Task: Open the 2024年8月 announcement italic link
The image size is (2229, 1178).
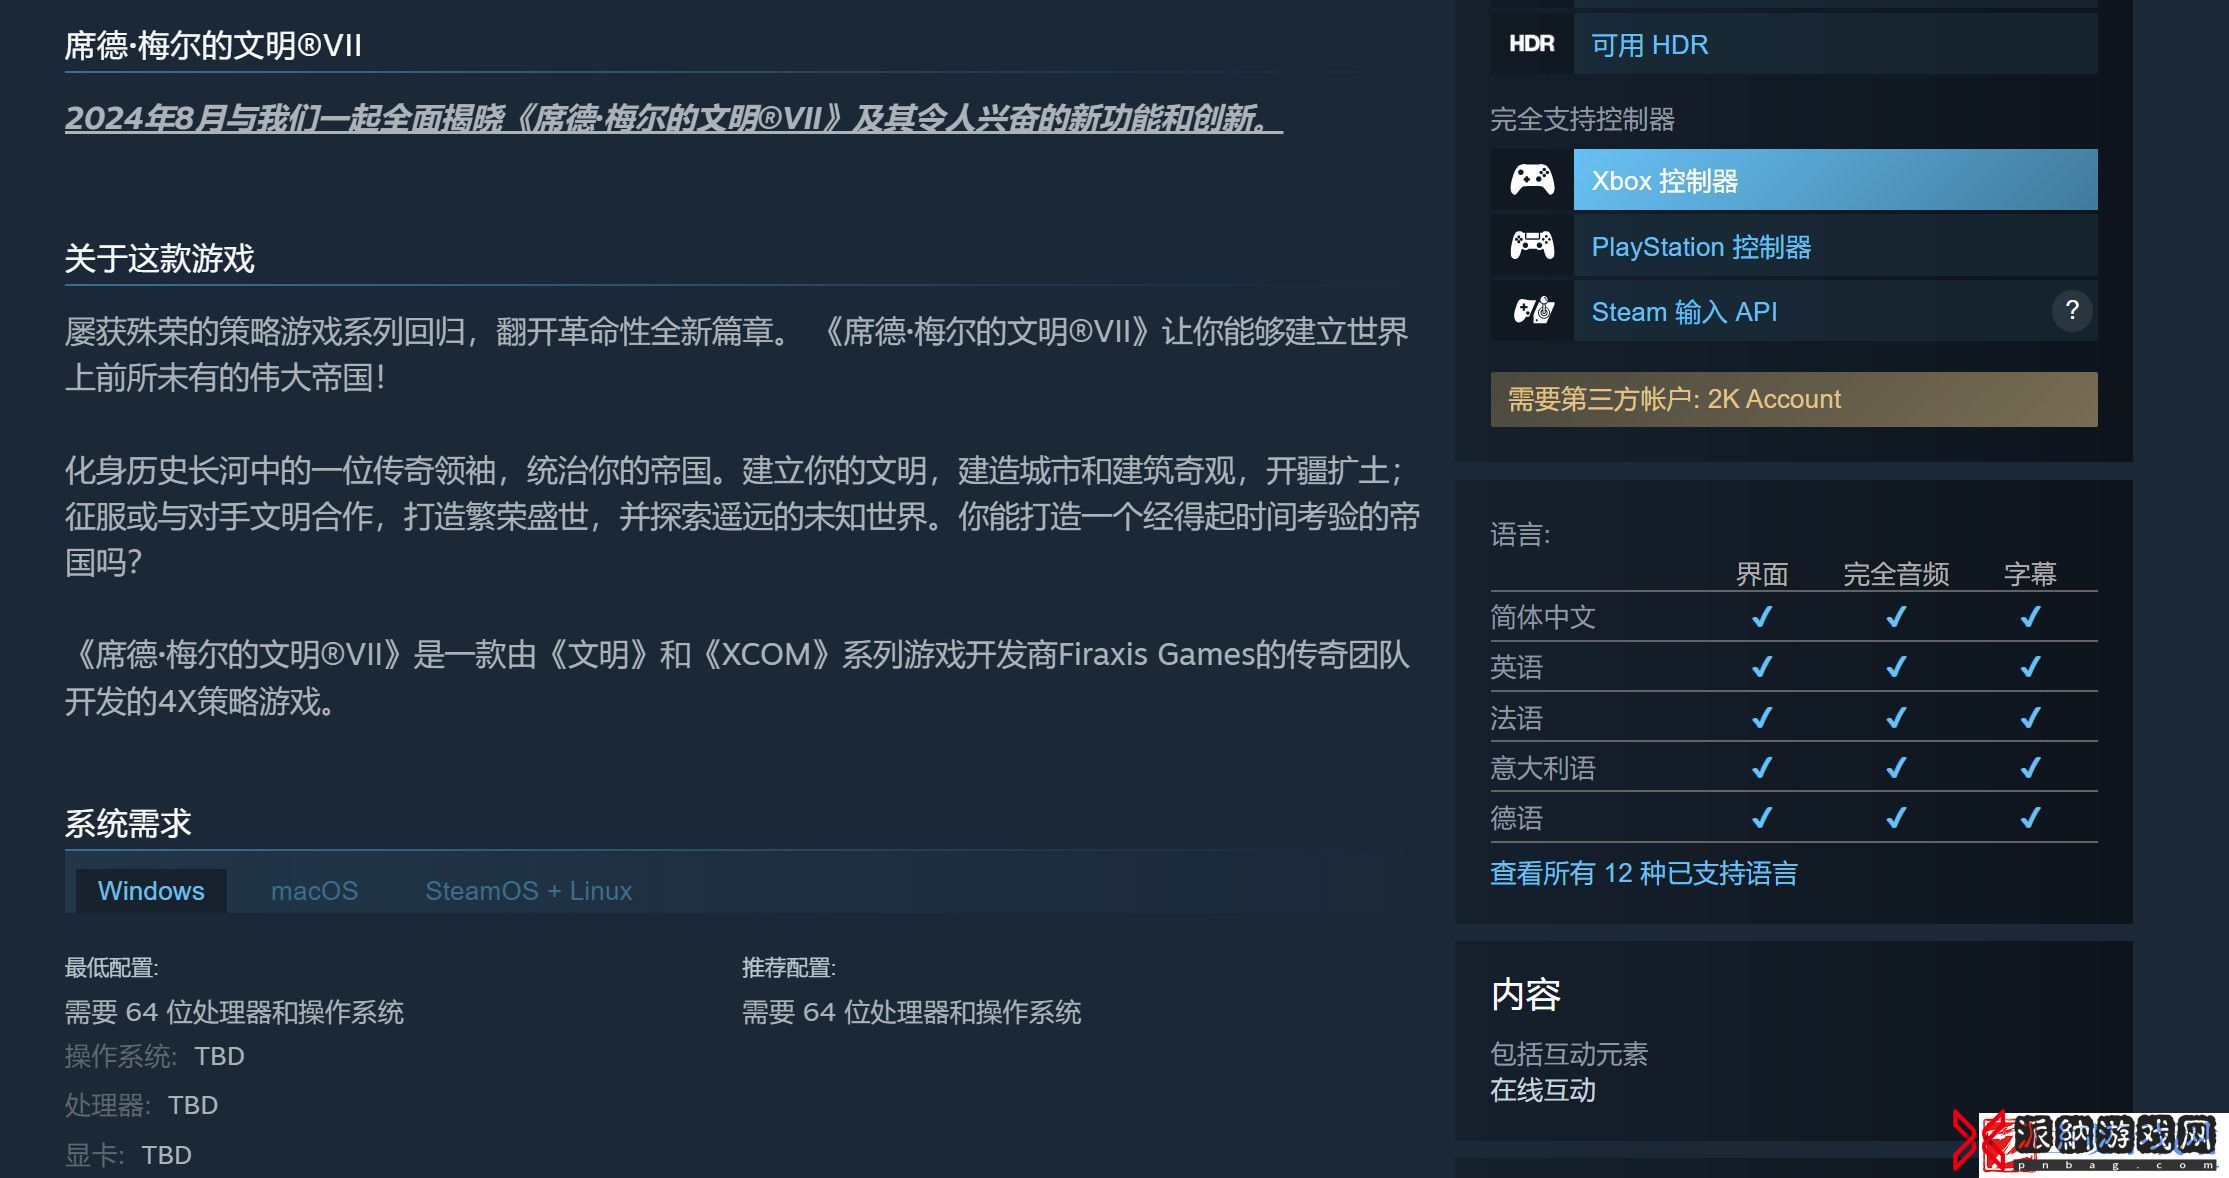Action: (673, 118)
